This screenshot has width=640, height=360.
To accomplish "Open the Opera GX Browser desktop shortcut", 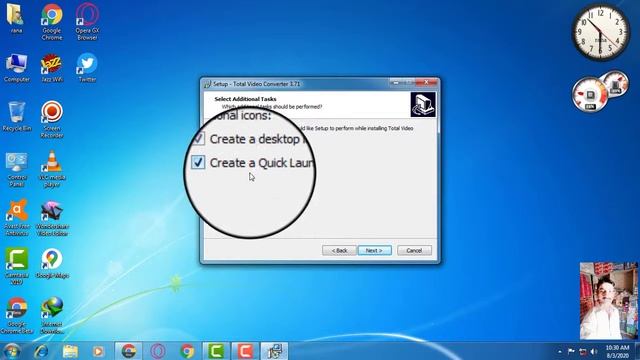I will pos(87,21).
